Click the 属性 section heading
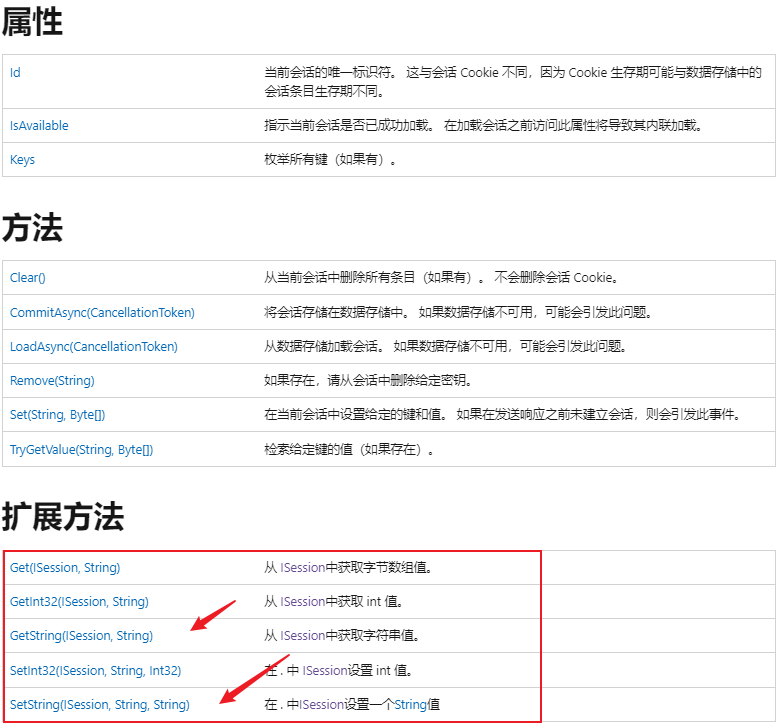The image size is (777, 723). 32,22
